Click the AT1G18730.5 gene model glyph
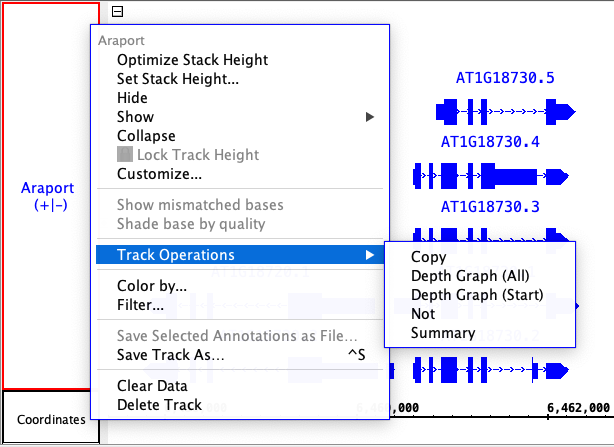This screenshot has width=614, height=447. click(x=506, y=112)
